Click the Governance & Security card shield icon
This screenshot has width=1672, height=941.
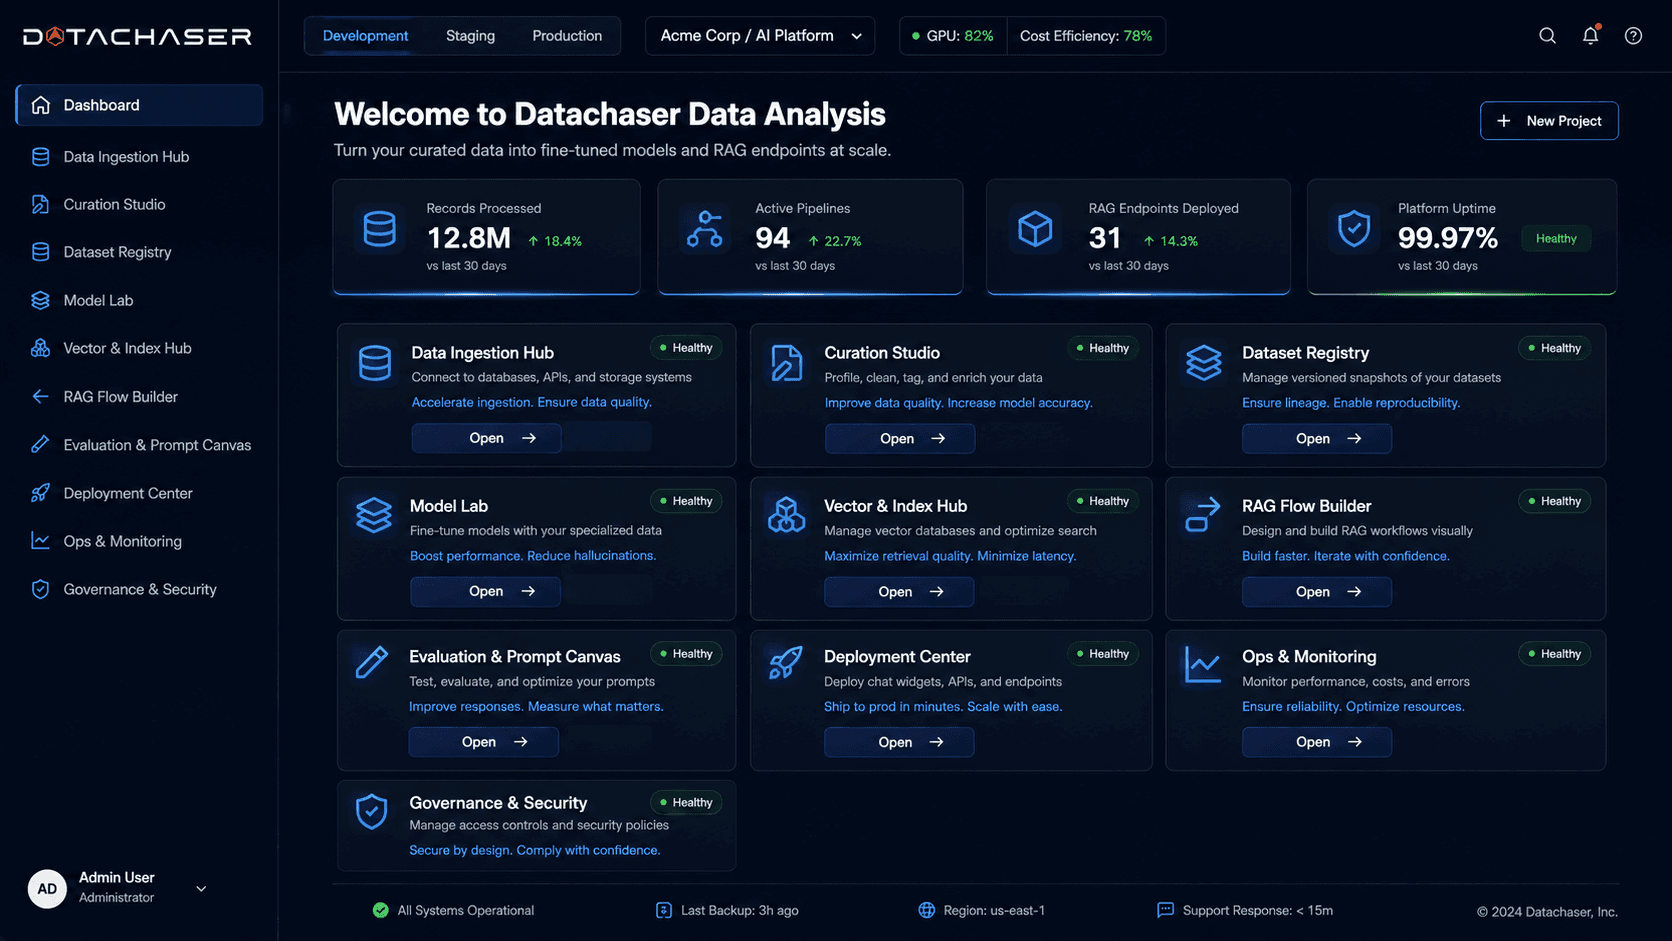(372, 811)
